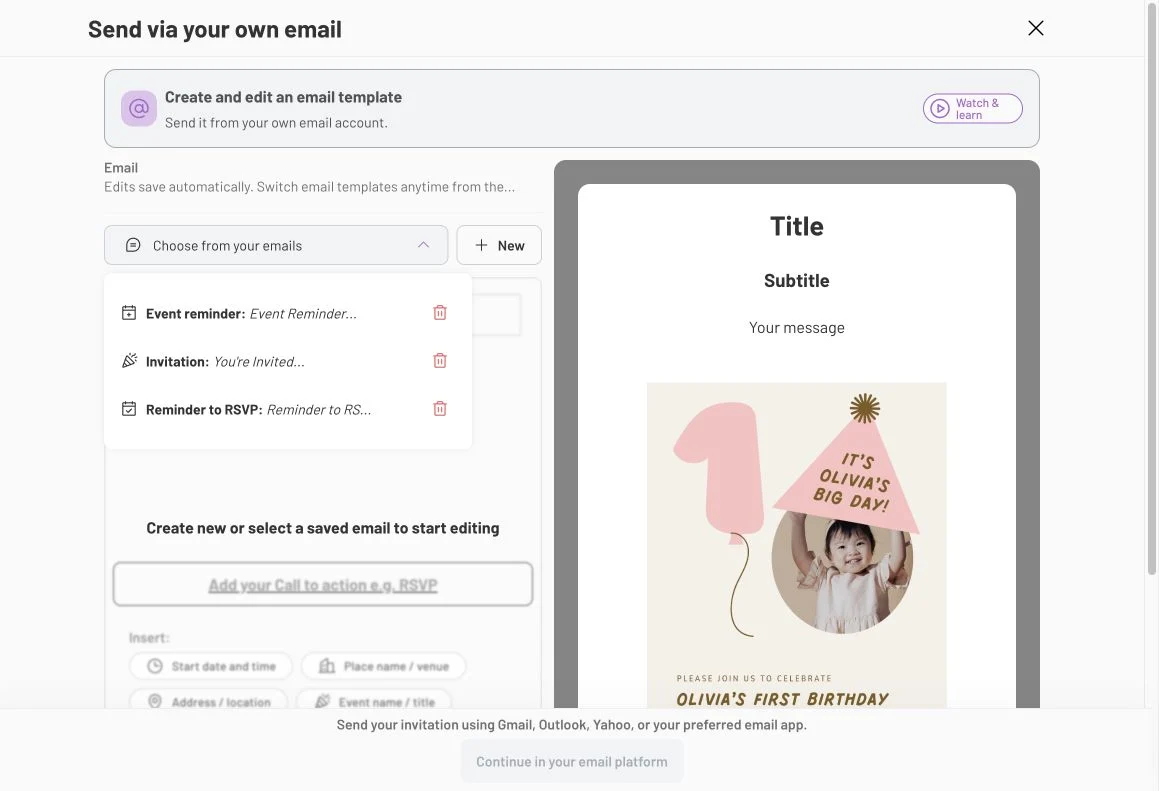Click 'Create new or select a saved email' text

point(322,528)
